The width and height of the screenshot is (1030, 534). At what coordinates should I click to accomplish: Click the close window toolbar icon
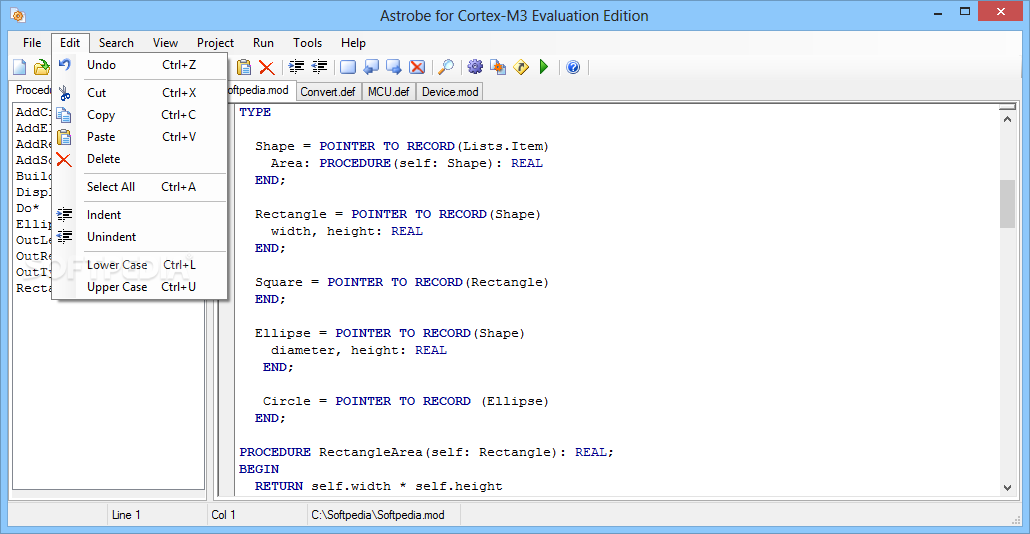(416, 67)
